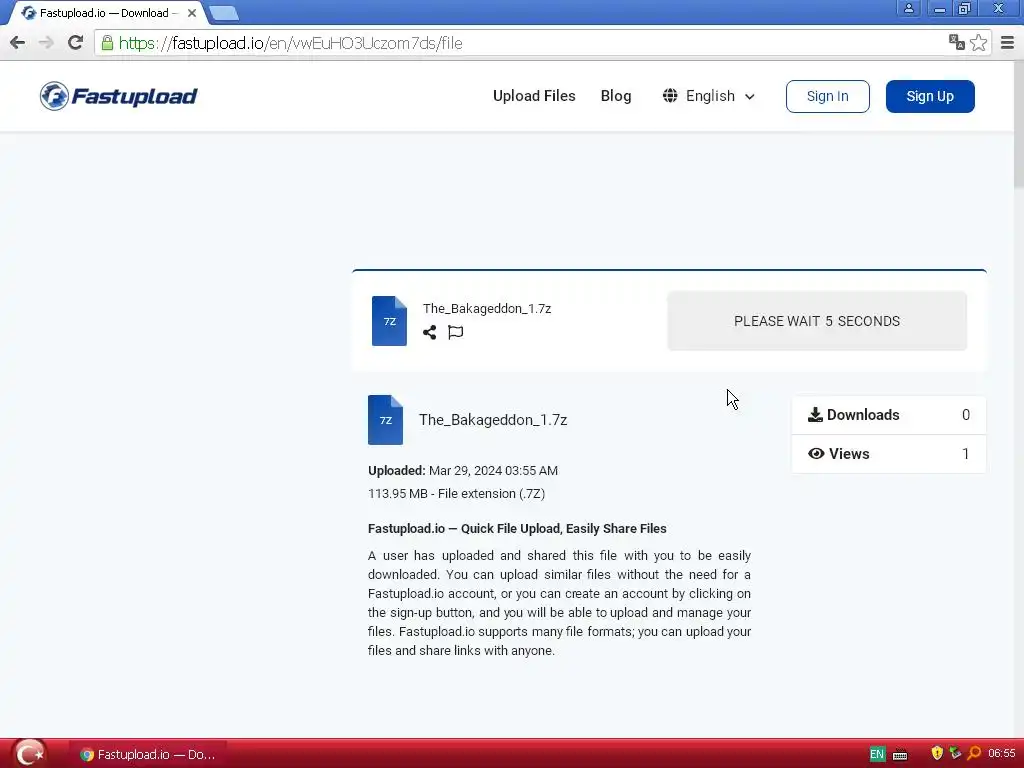Expand the English language dropdown

(709, 96)
